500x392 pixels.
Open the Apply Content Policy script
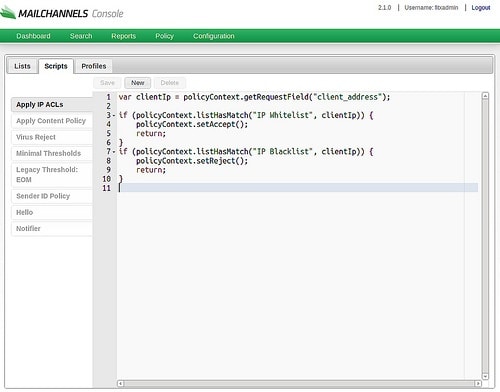[x=52, y=121]
